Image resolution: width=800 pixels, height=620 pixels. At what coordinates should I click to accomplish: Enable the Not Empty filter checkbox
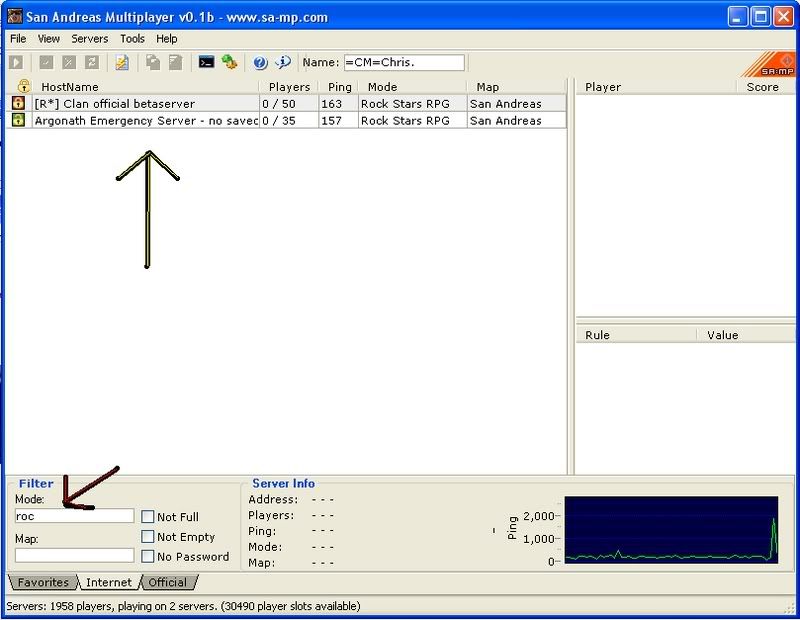coord(147,536)
